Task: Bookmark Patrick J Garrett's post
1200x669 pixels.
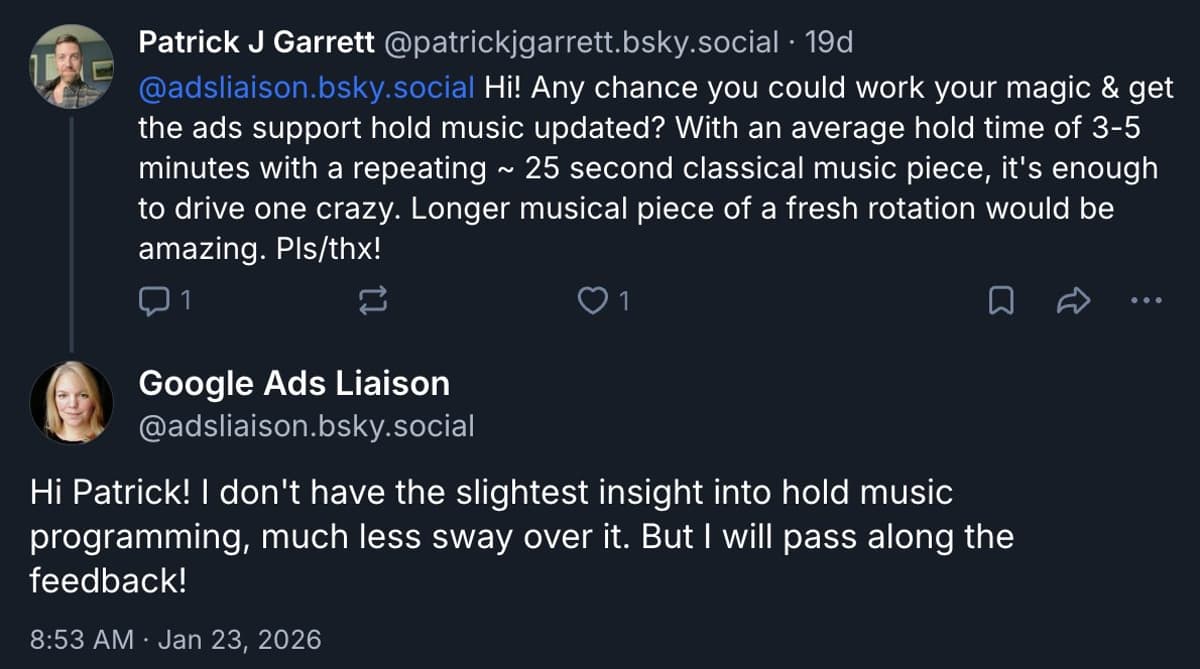Action: (x=1001, y=301)
